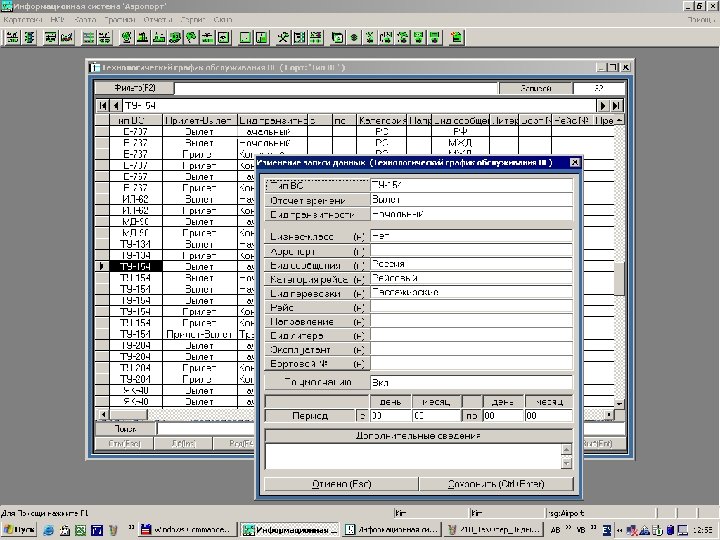The image size is (720, 540).
Task: Go to next record arrow
Action: pyautogui.click(x=604, y=105)
